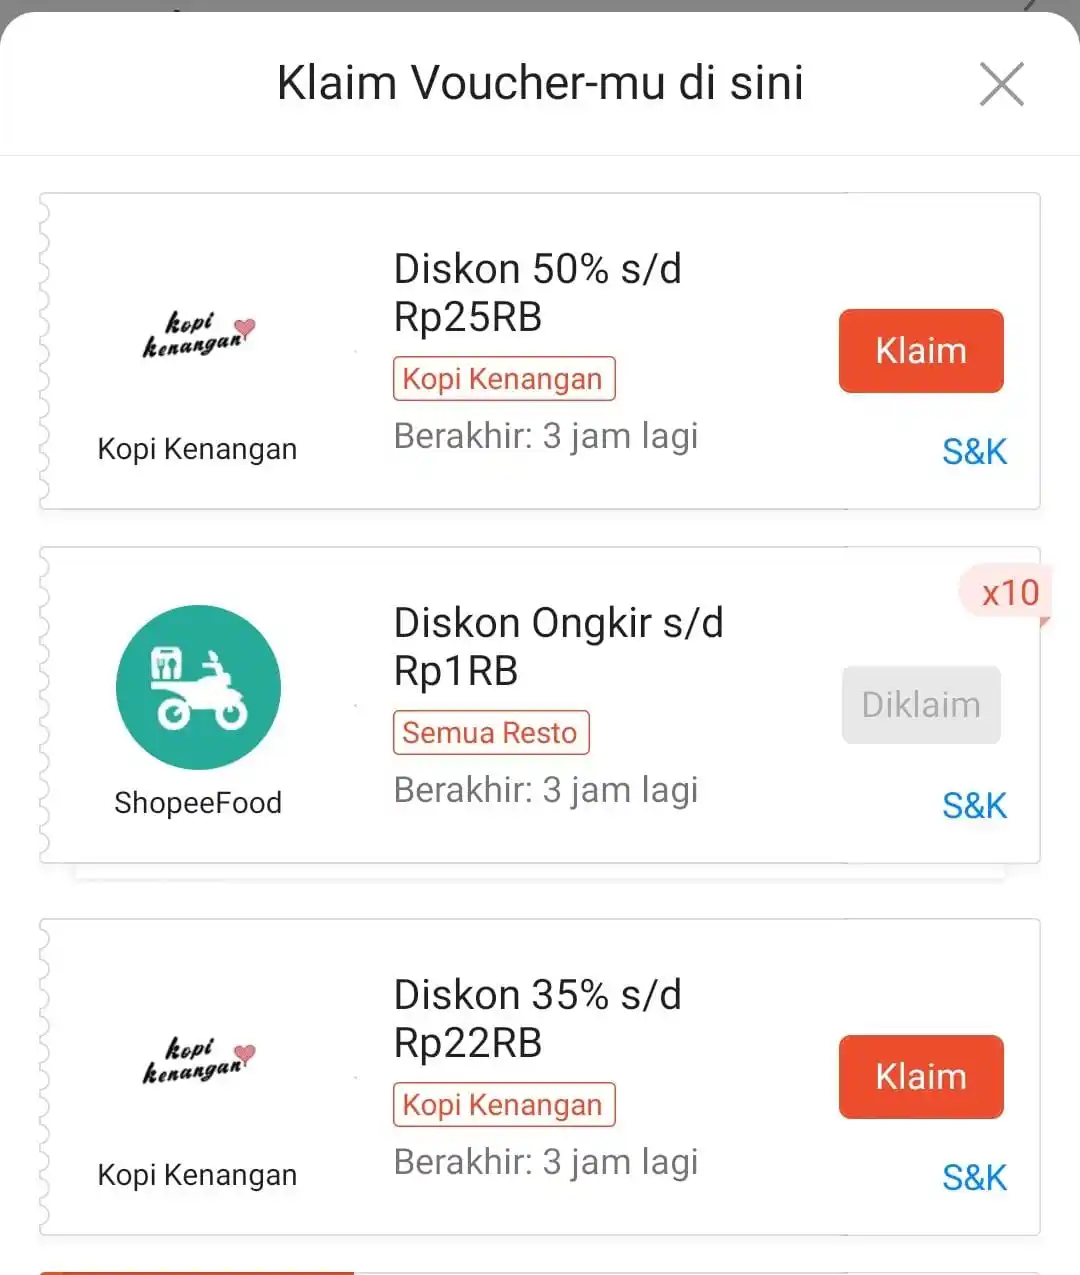Tap the ShopeeFood label under the icon
1080x1275 pixels.
(198, 803)
